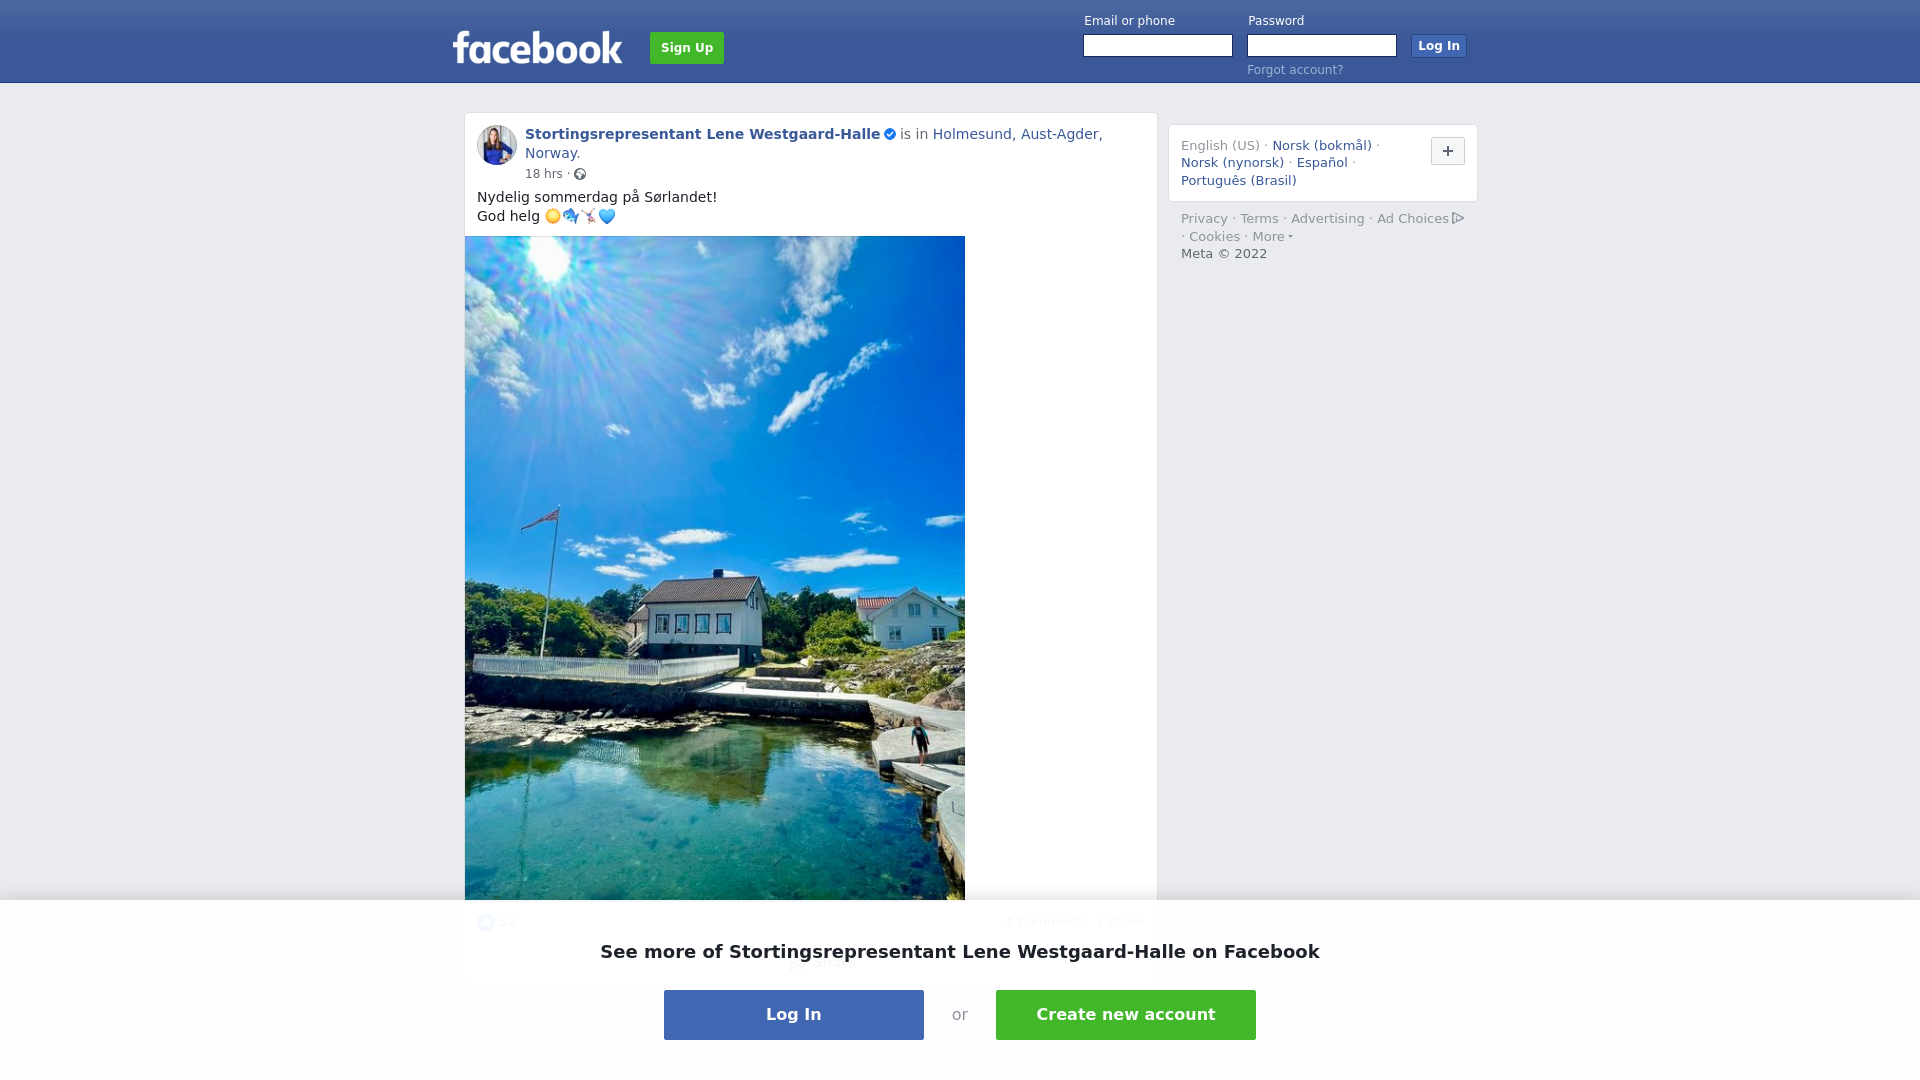Open the Forgot account link

pyautogui.click(x=1295, y=70)
